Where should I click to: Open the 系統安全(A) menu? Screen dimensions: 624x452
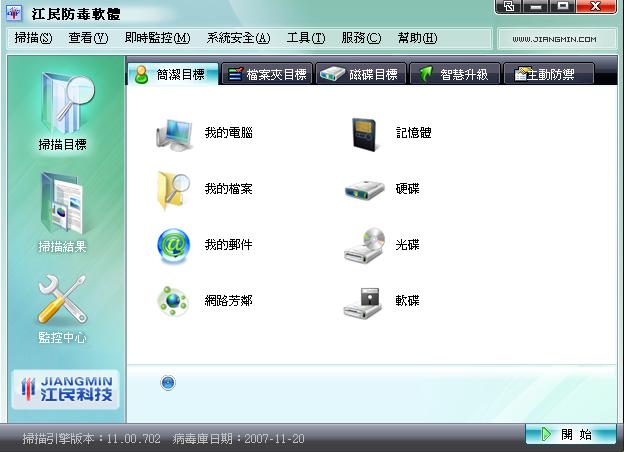tap(238, 38)
